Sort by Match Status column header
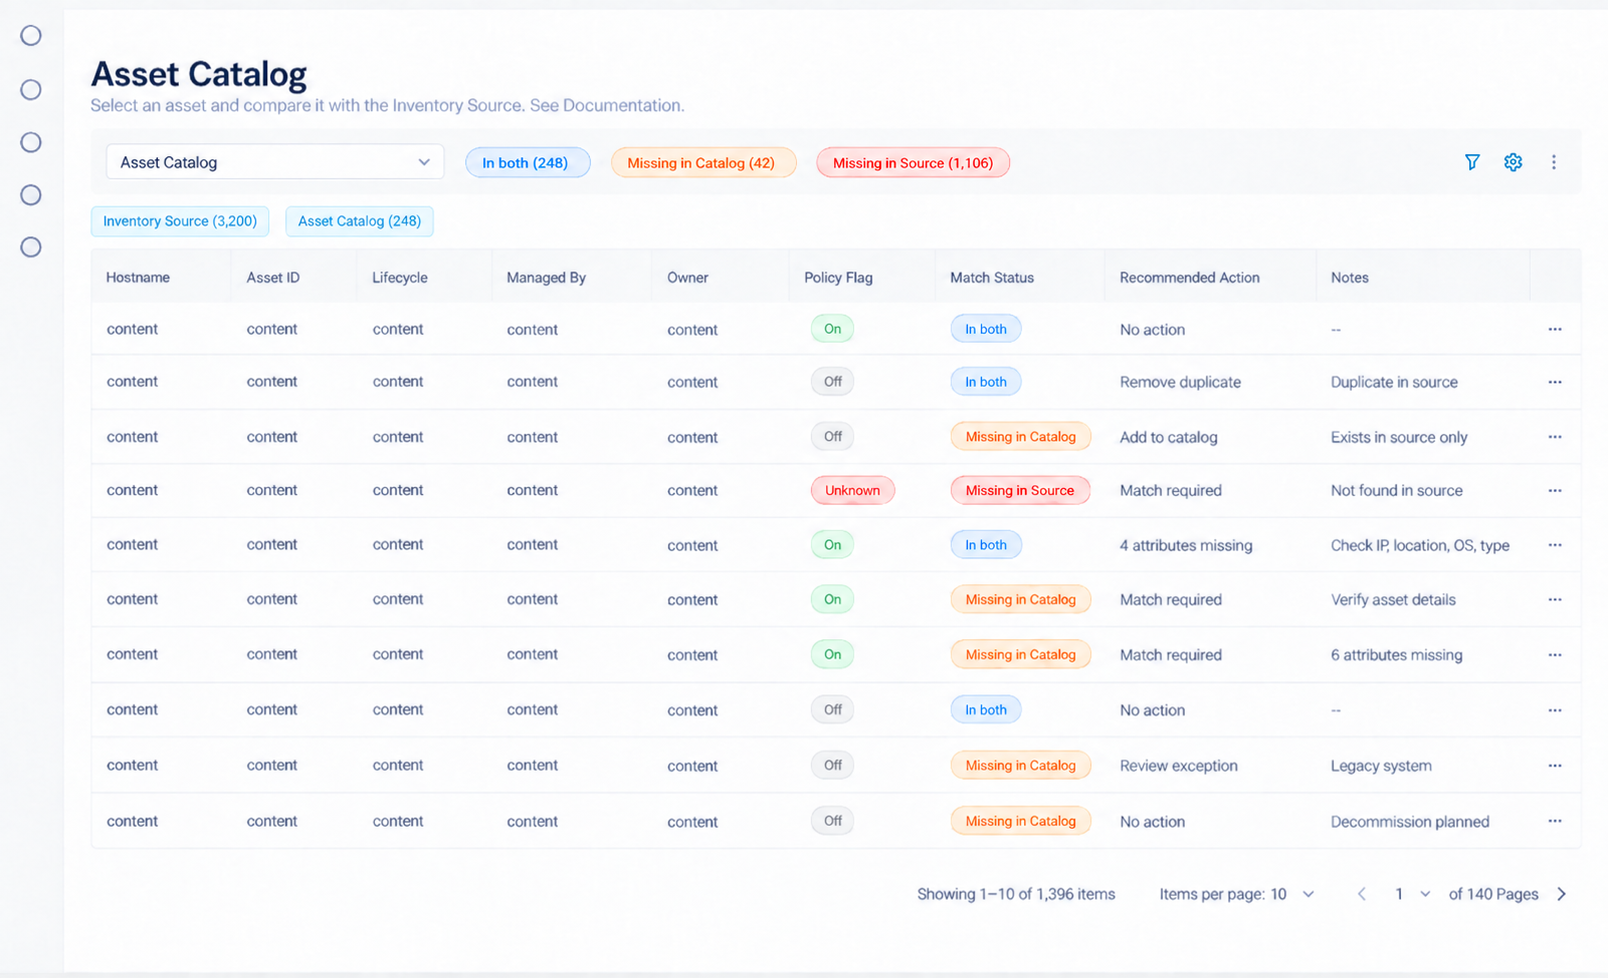 (x=992, y=278)
